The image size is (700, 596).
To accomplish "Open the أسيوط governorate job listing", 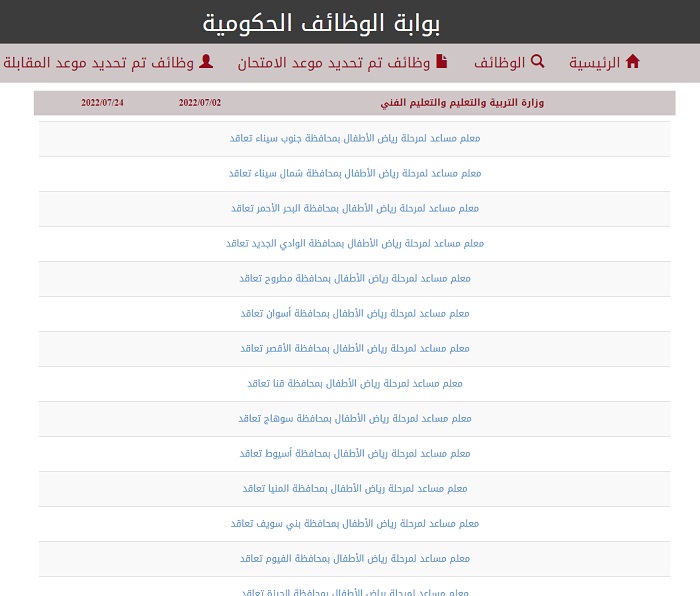I will 355,453.
